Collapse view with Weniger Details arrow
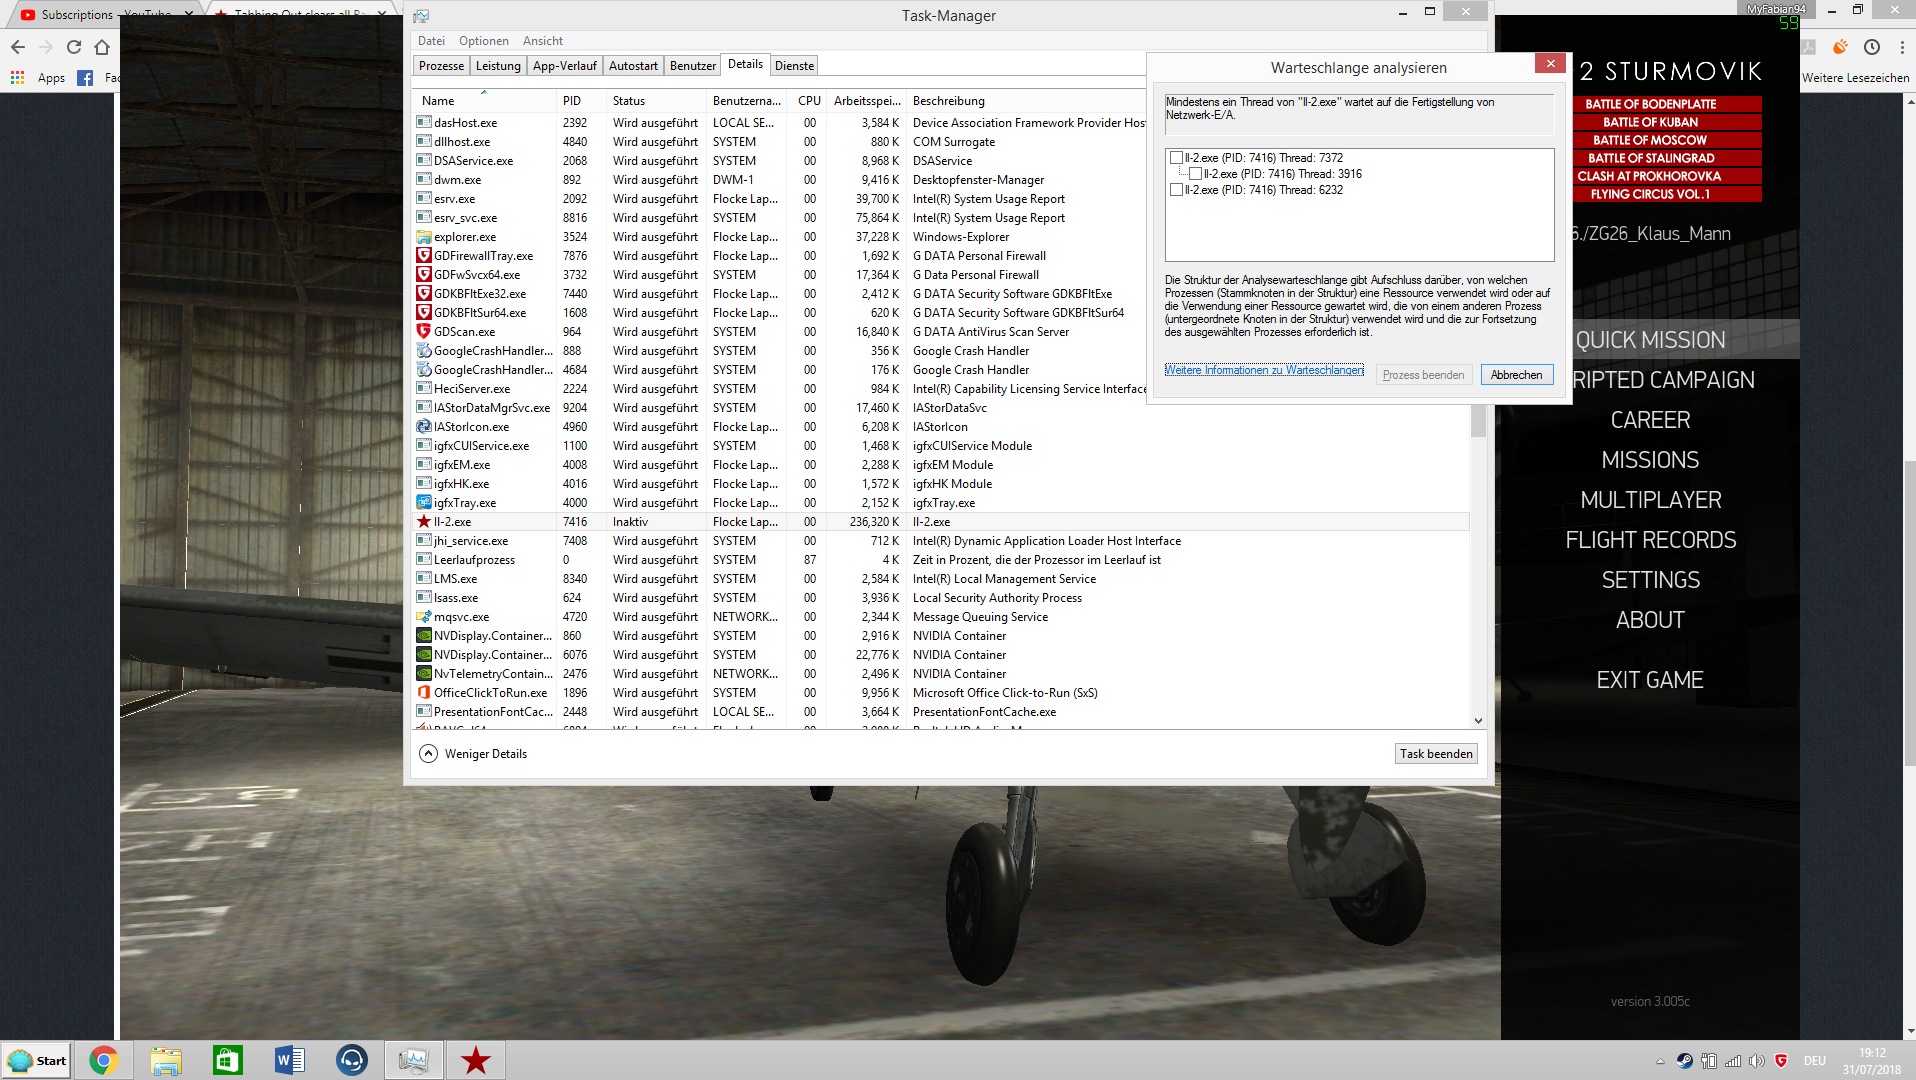 point(428,754)
